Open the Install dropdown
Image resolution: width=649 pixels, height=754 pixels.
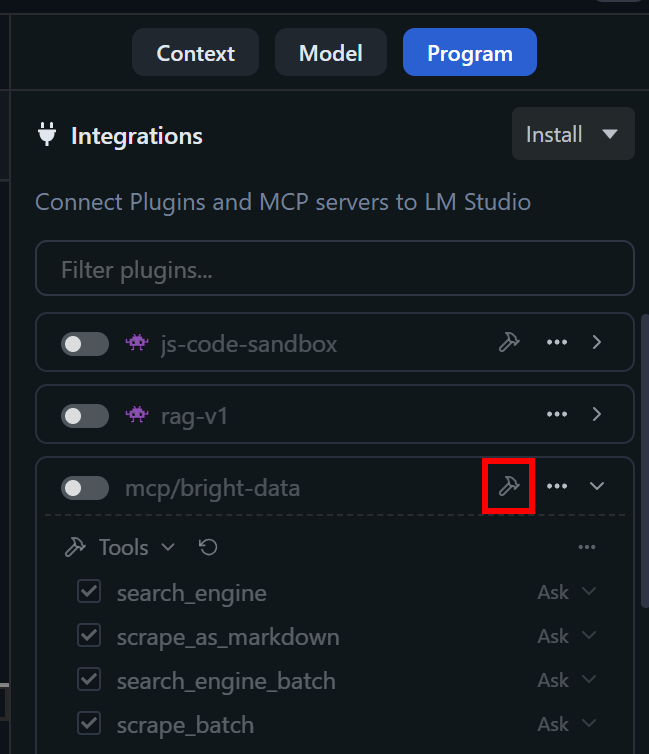pos(573,134)
